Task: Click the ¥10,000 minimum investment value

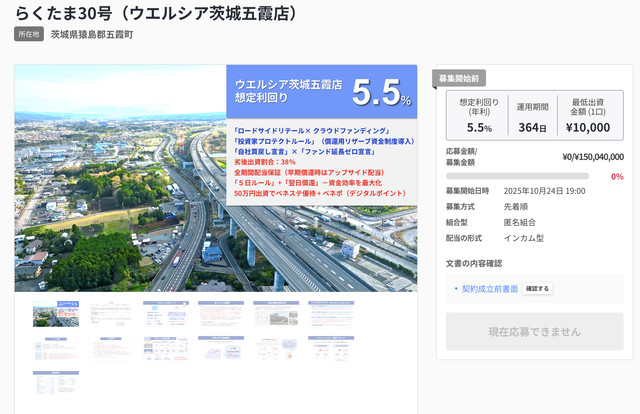Action: point(588,128)
